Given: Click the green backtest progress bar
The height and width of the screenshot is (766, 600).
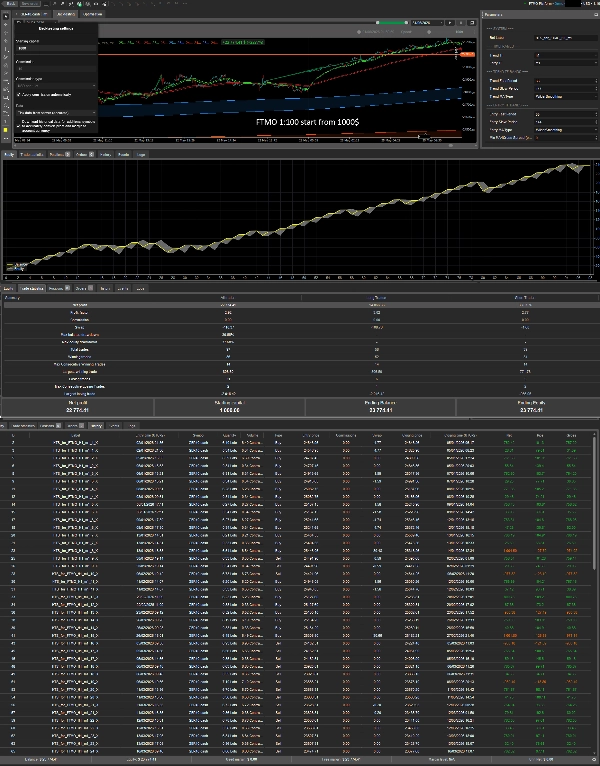Looking at the screenshot, I should [392, 22].
